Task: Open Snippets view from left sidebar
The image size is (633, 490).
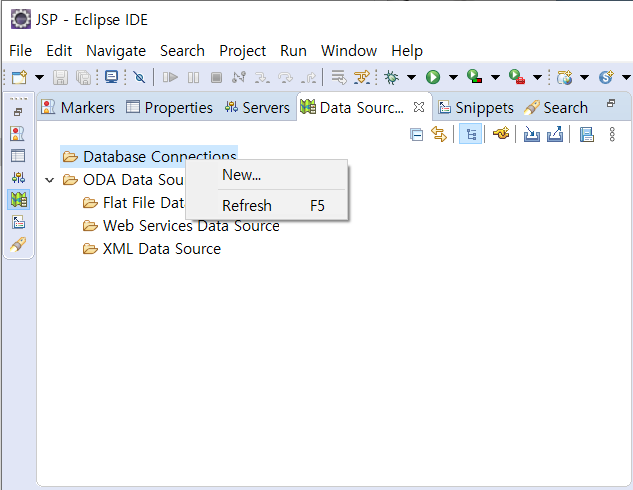Action: (18, 222)
